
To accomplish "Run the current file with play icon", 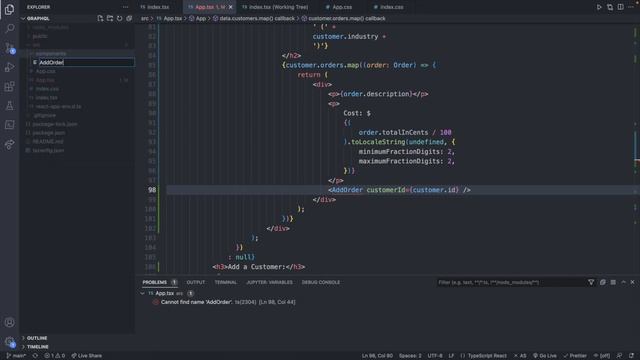I will (x=599, y=7).
